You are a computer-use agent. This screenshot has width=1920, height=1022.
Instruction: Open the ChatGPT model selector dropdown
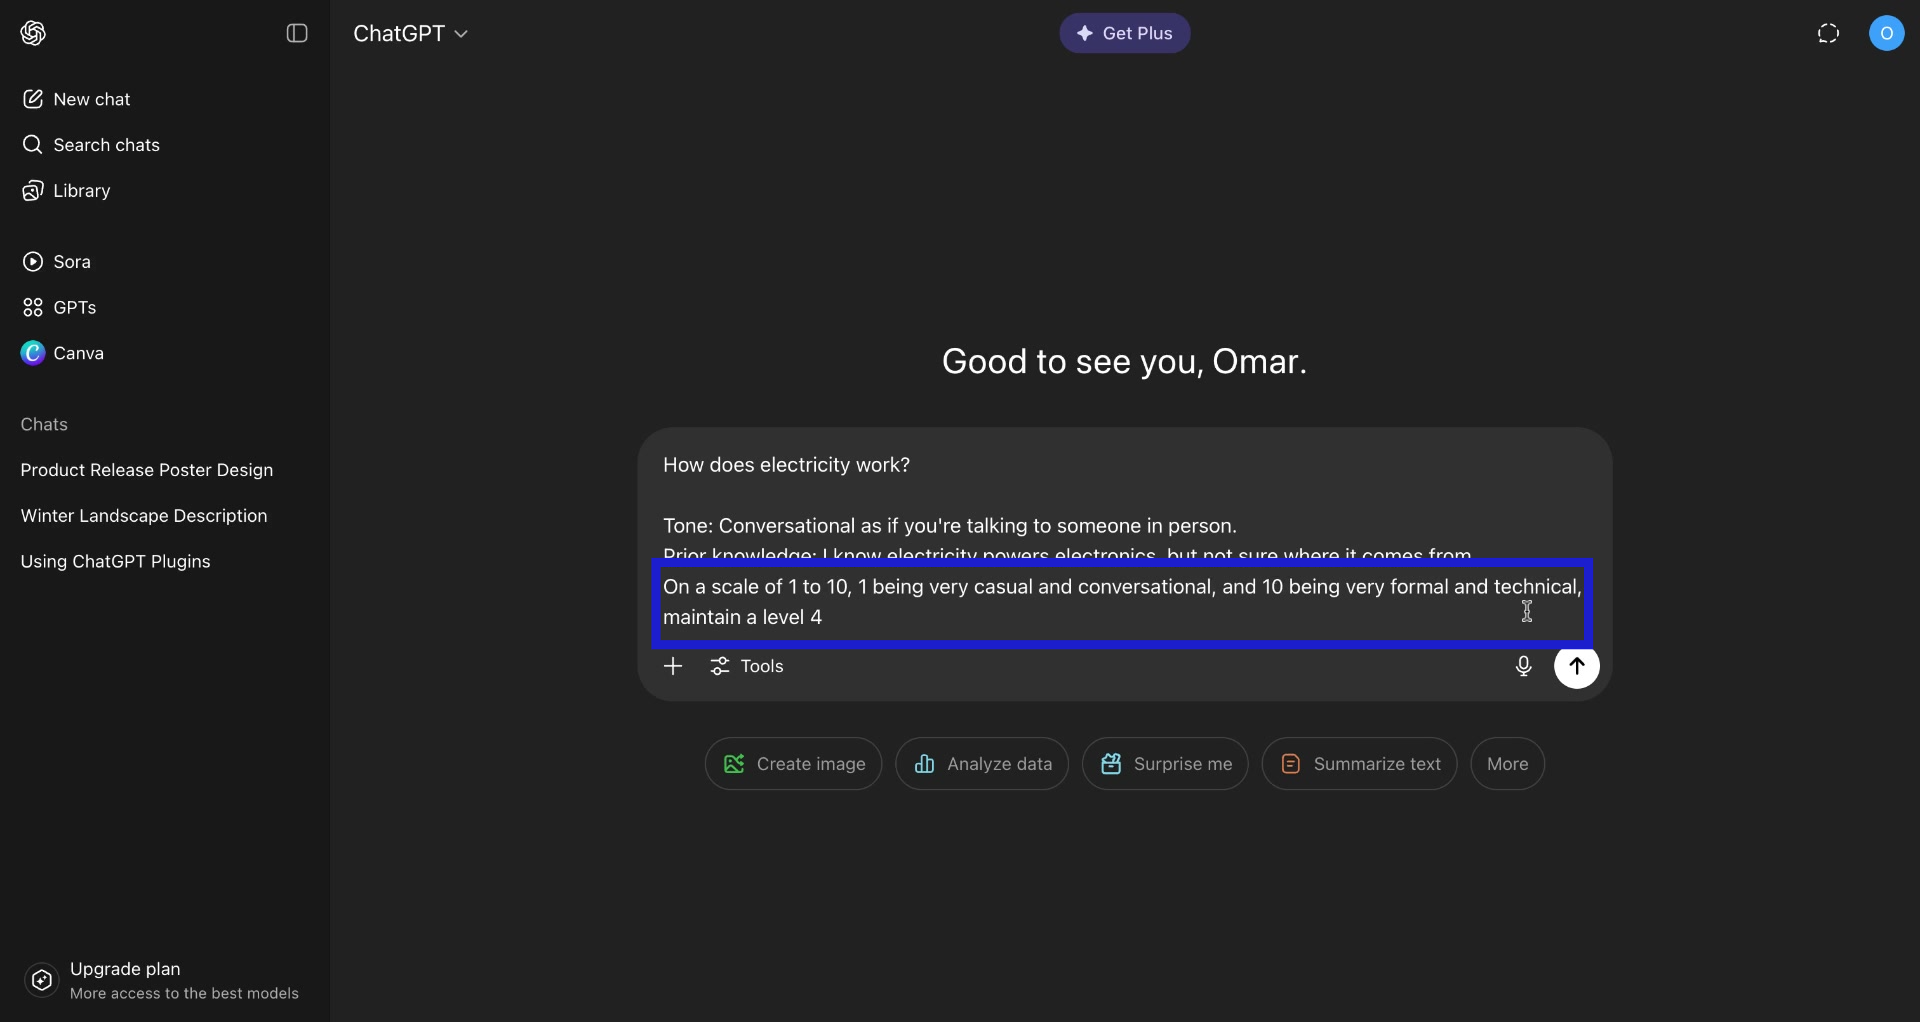411,33
